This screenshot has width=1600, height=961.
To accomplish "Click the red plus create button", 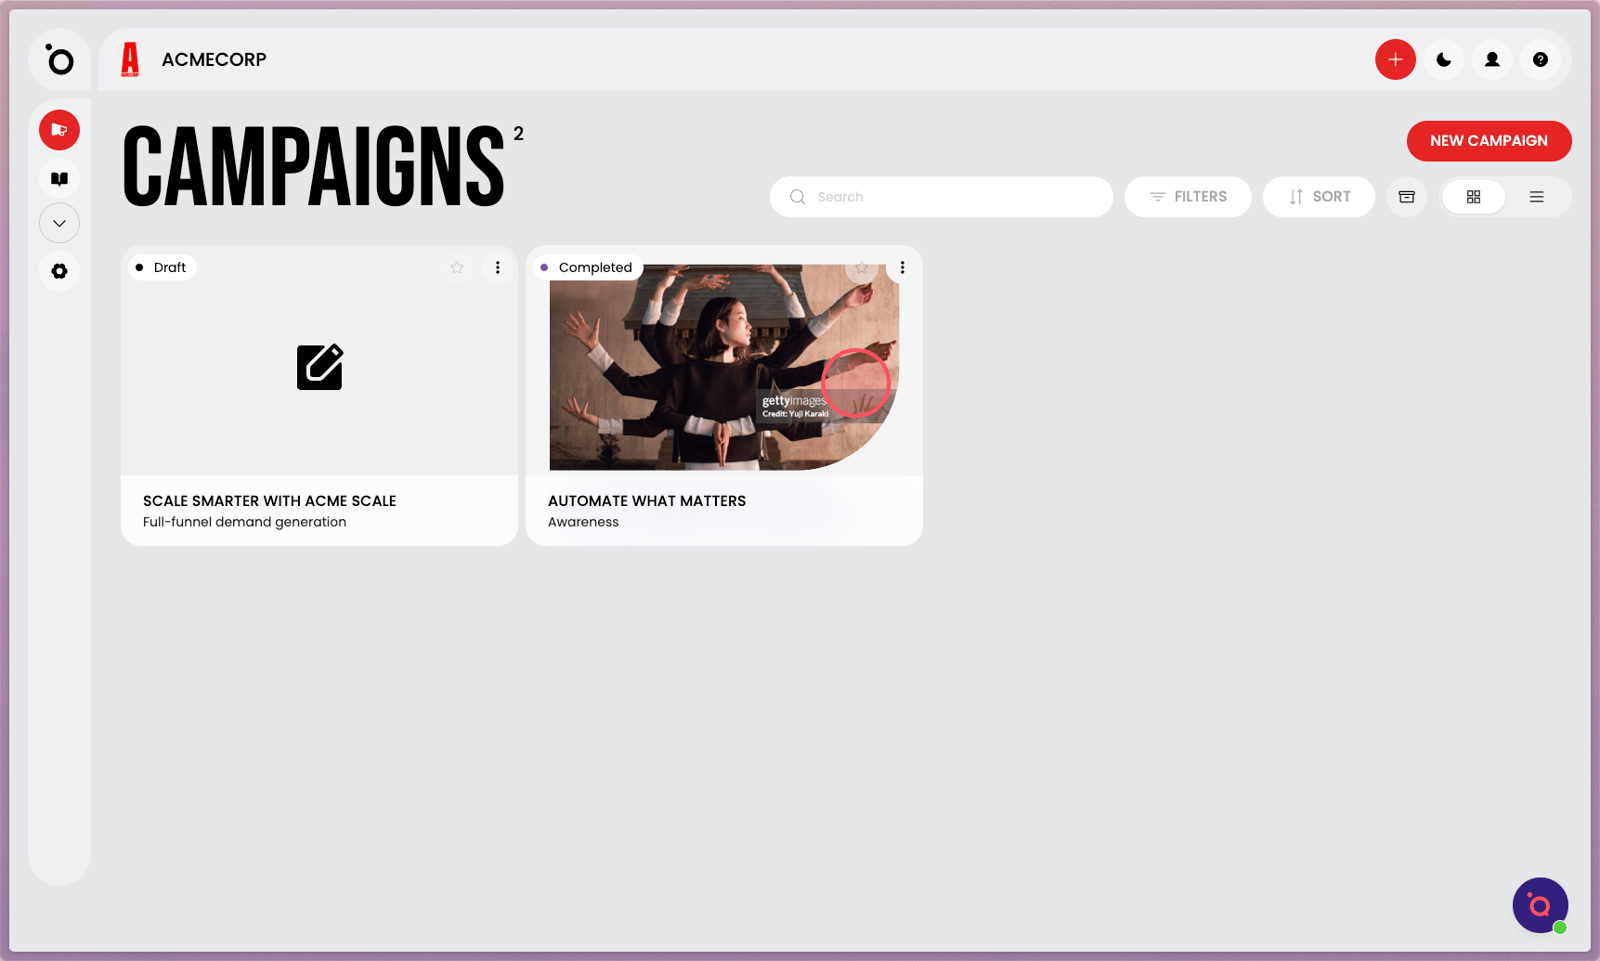I will point(1395,60).
